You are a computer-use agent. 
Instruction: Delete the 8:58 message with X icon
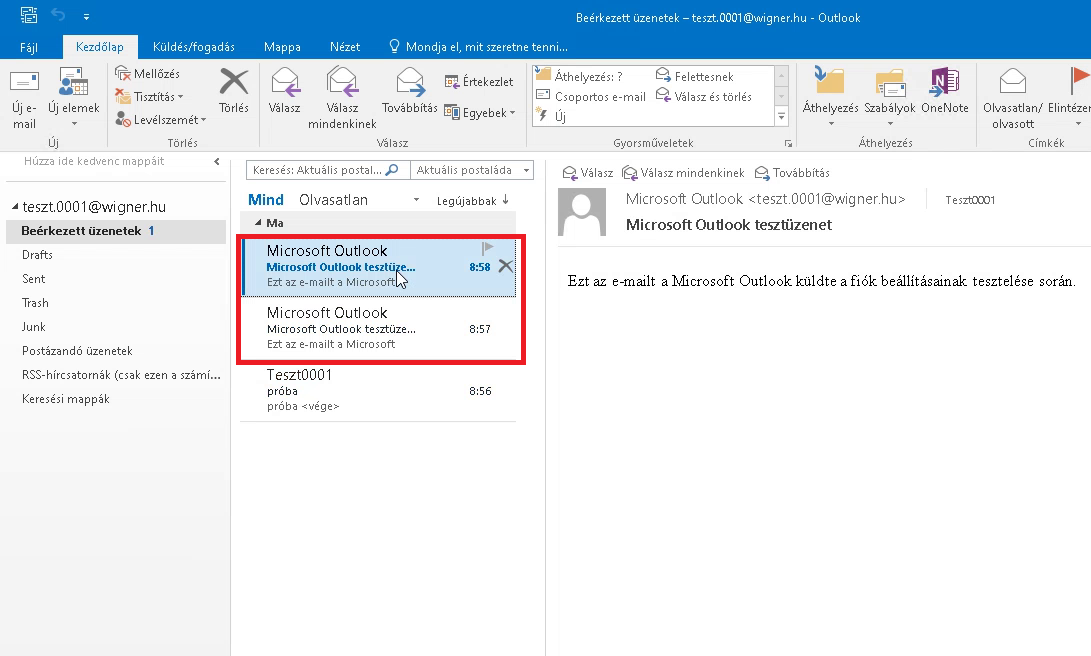506,266
